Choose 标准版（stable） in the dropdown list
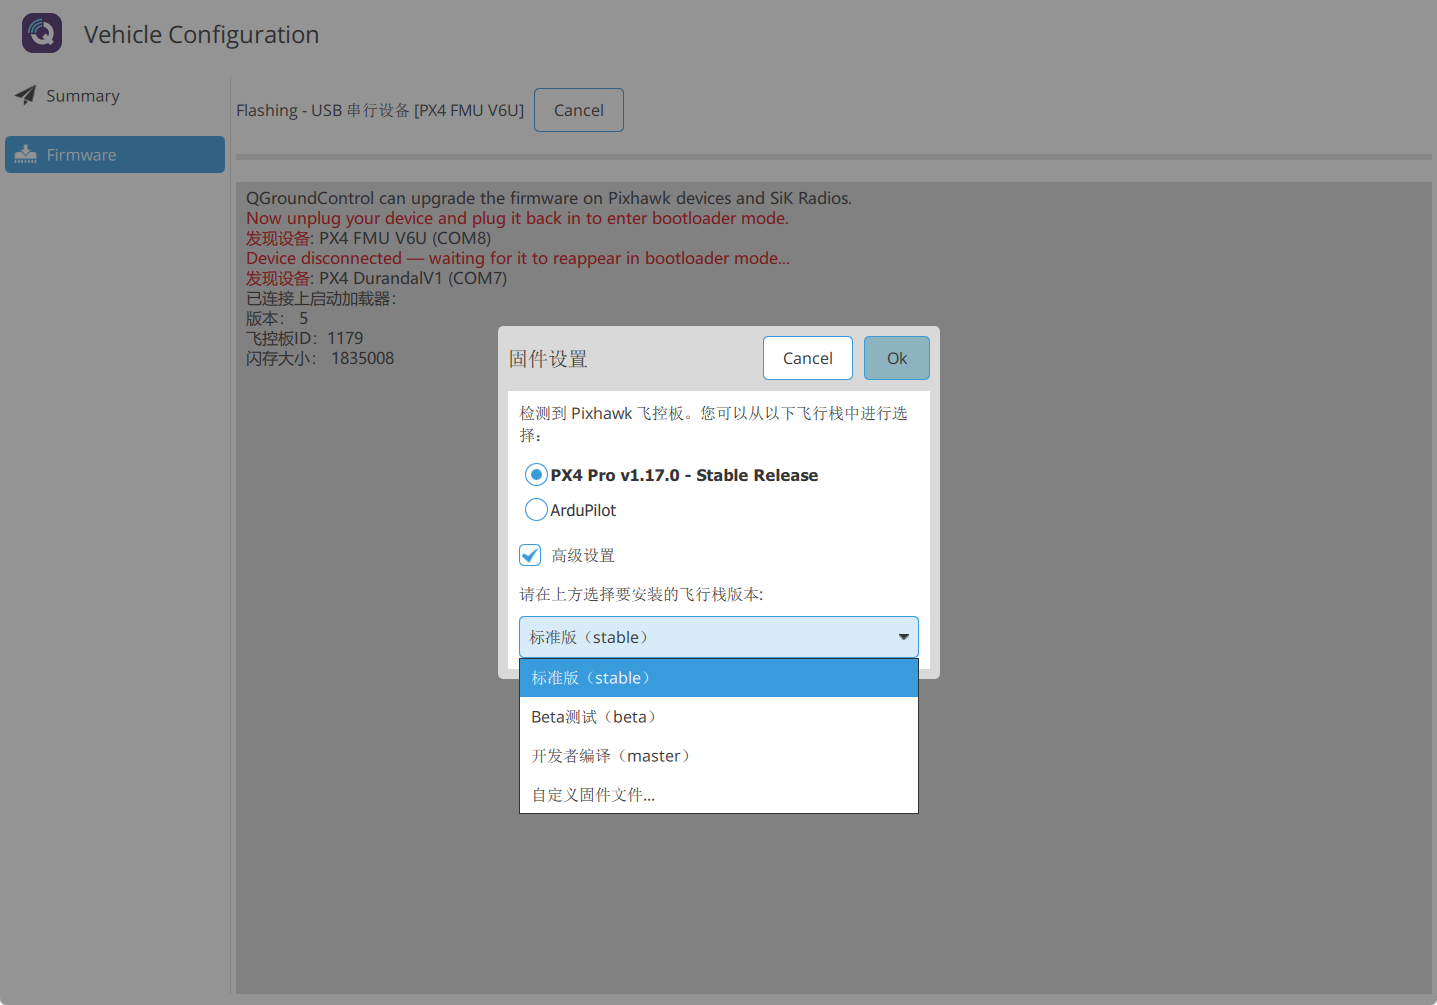Viewport: 1437px width, 1005px height. coord(719,678)
